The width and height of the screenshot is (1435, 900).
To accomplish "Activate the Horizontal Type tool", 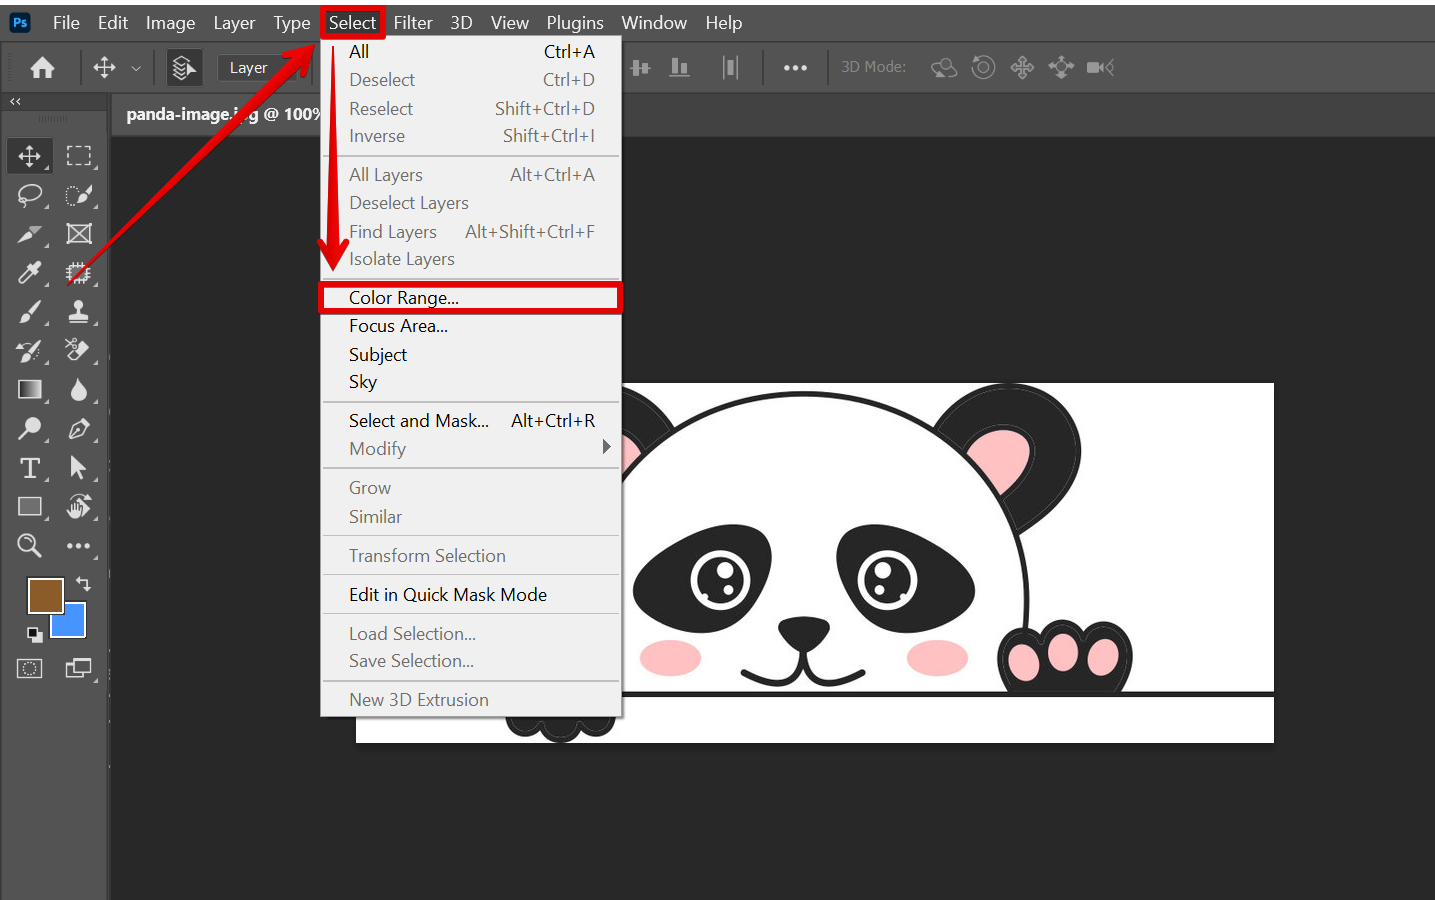I will pyautogui.click(x=30, y=468).
